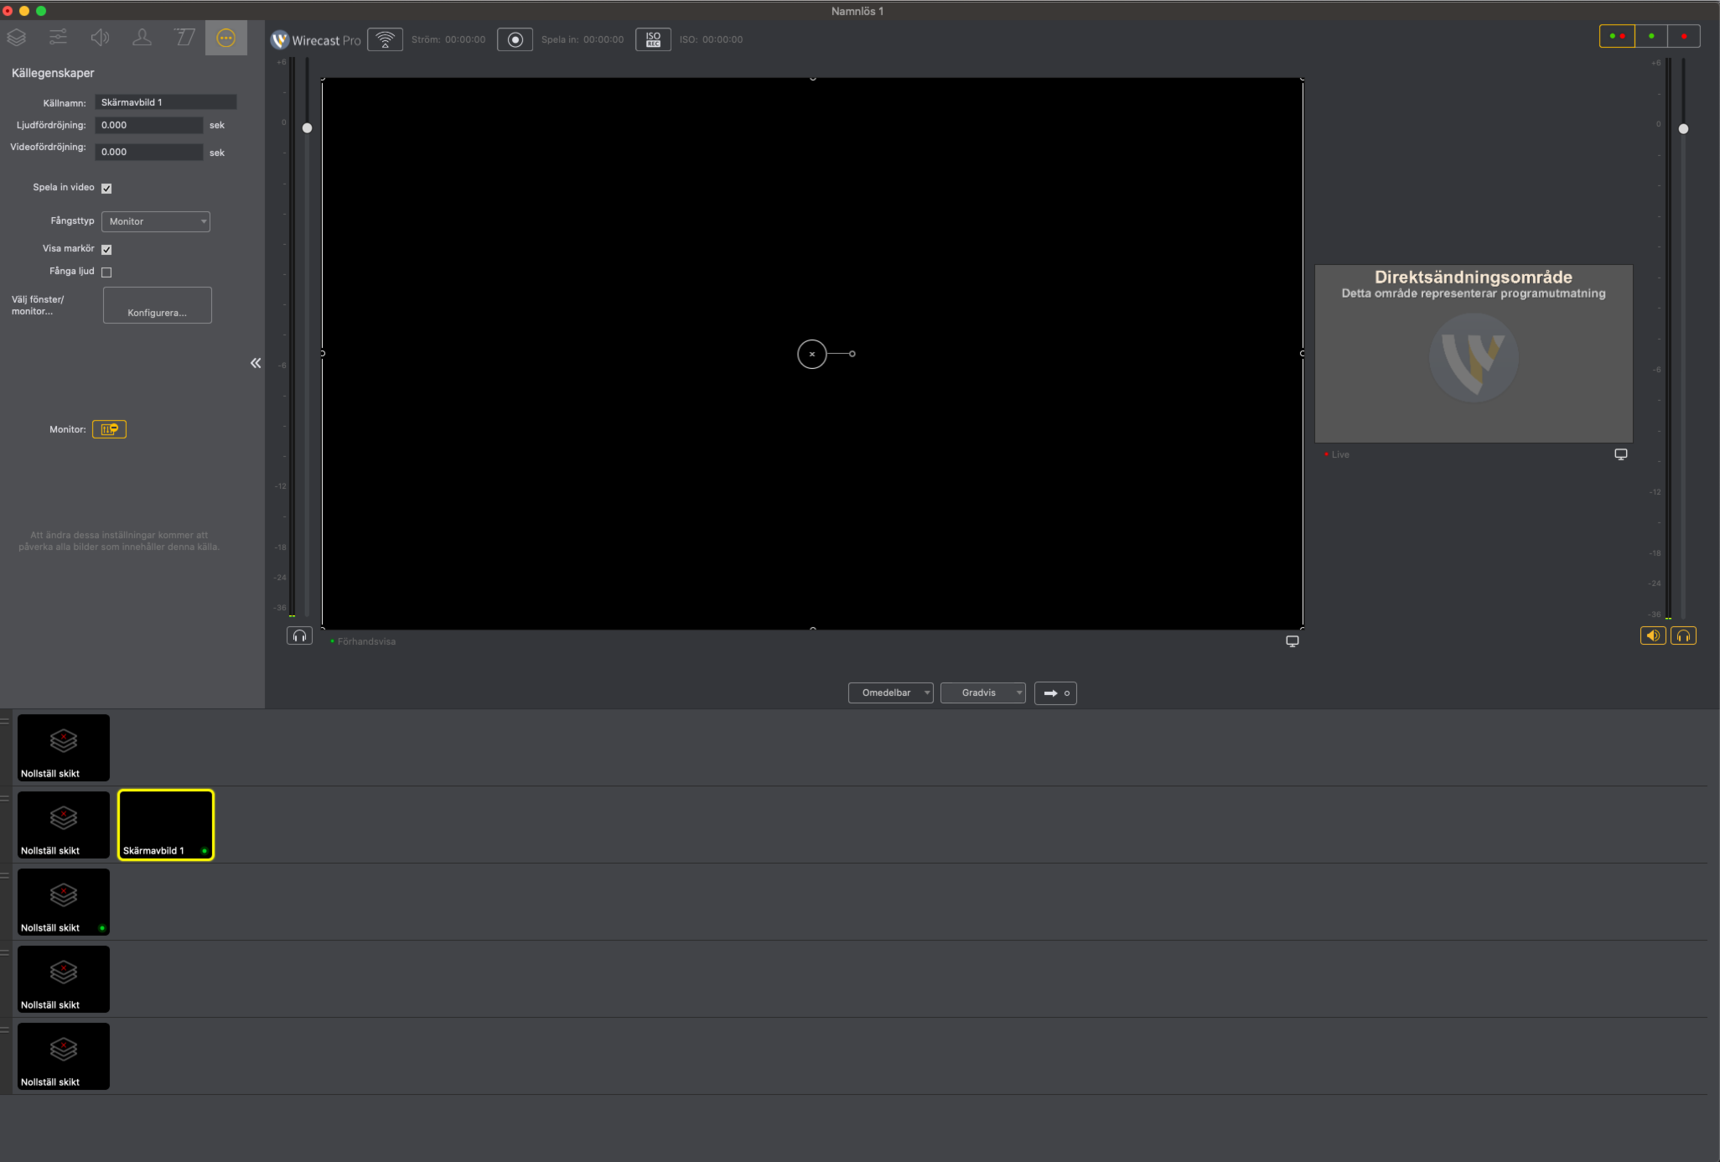Open the Gradvis transition dropdown
This screenshot has height=1162, width=1720.
tap(983, 693)
